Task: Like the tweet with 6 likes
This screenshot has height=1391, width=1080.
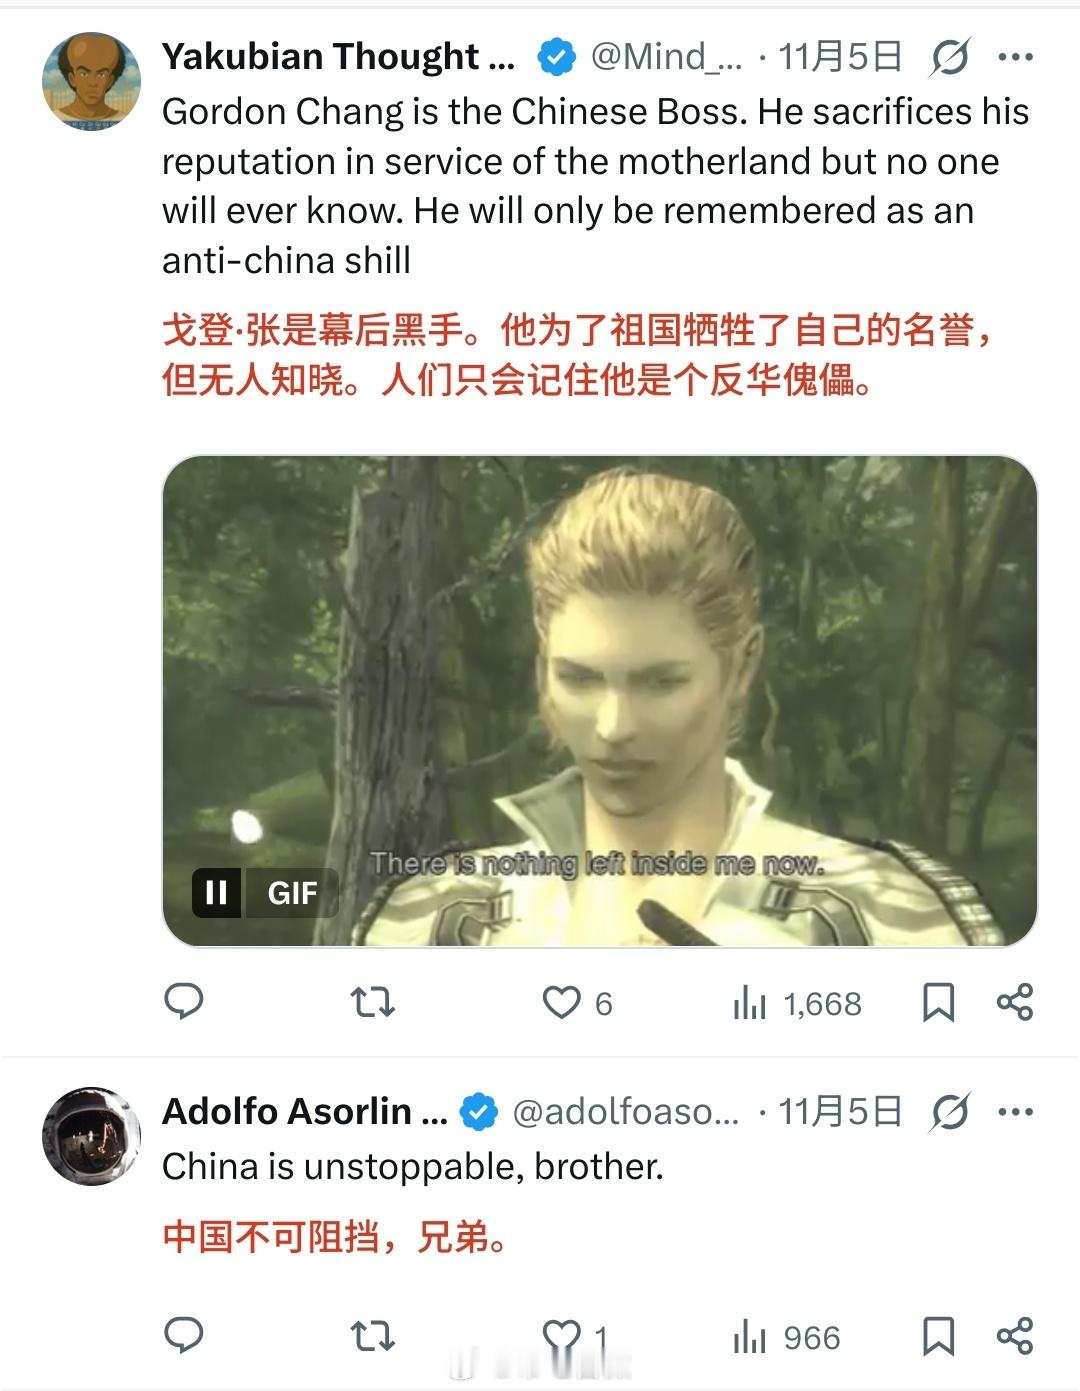Action: pos(577,1002)
